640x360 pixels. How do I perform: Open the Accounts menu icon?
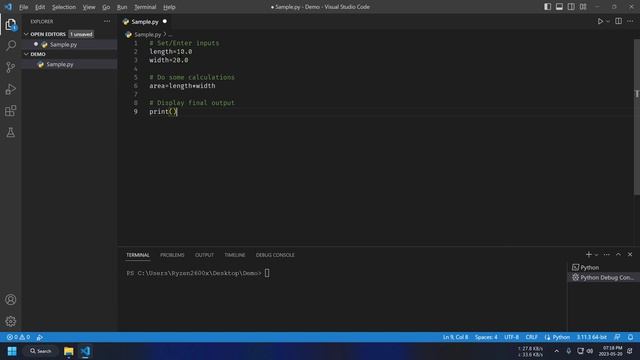pos(11,300)
